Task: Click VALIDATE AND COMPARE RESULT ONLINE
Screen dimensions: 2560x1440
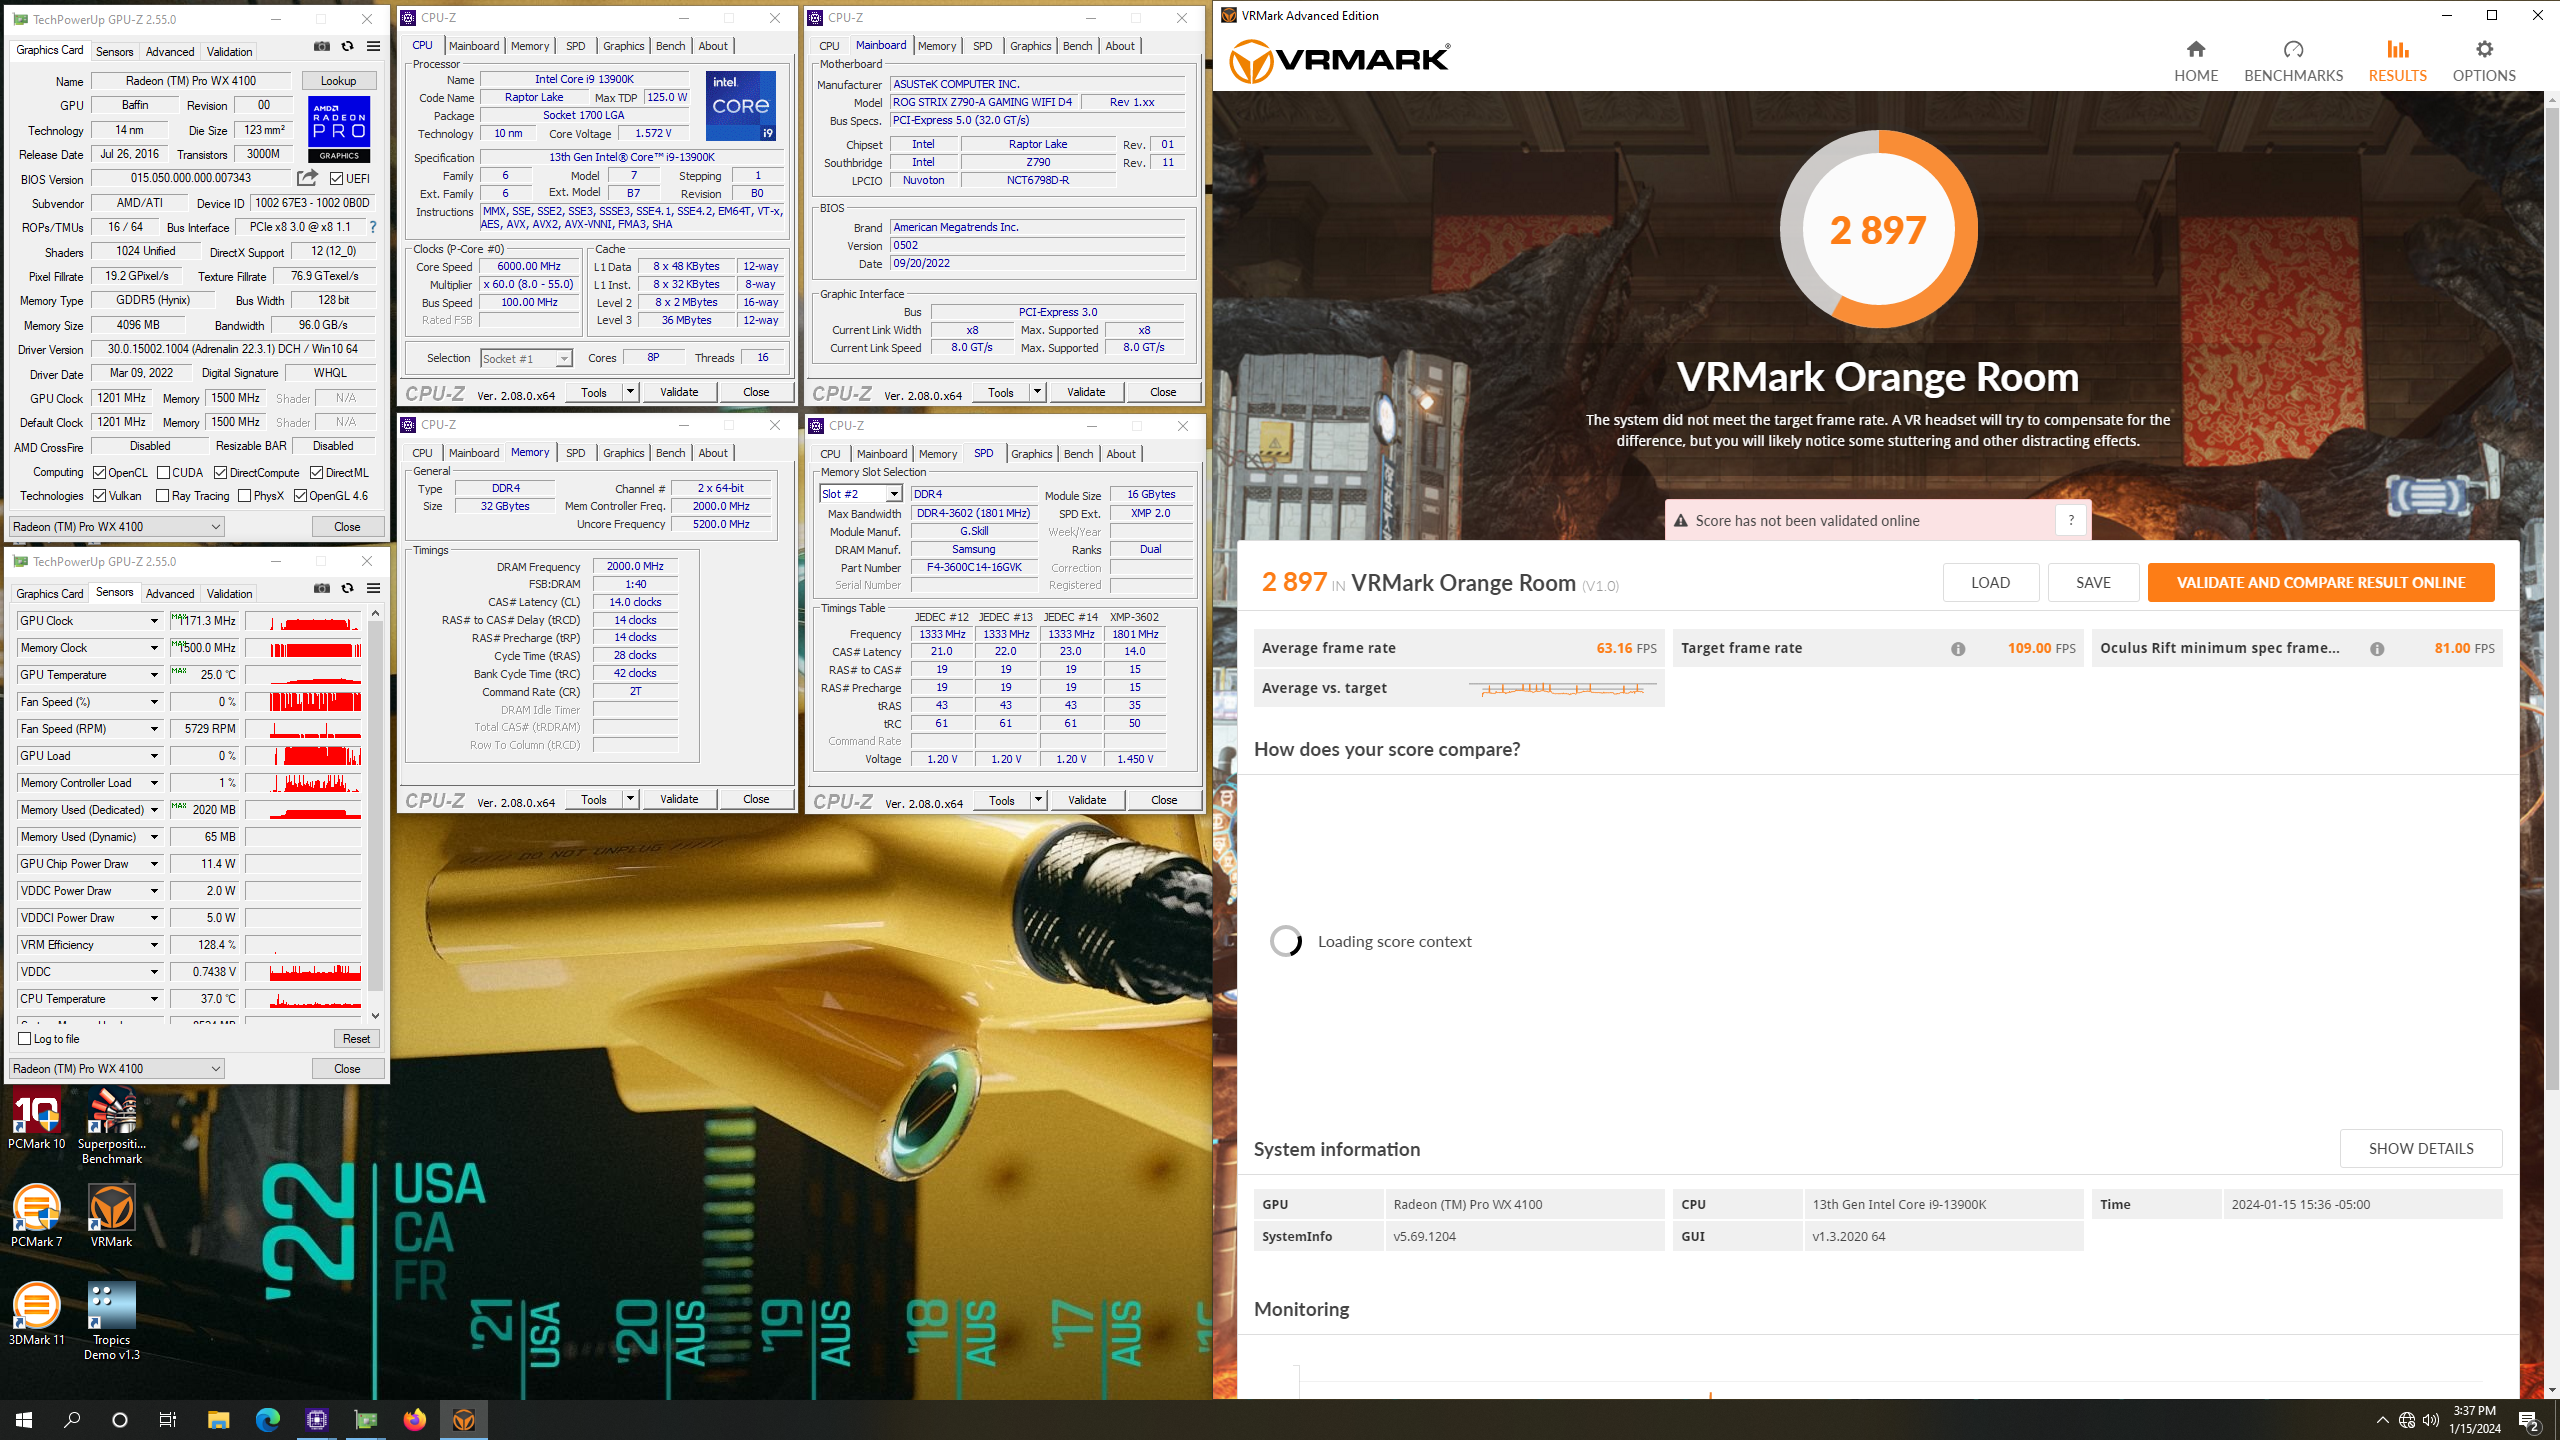Action: (2320, 582)
